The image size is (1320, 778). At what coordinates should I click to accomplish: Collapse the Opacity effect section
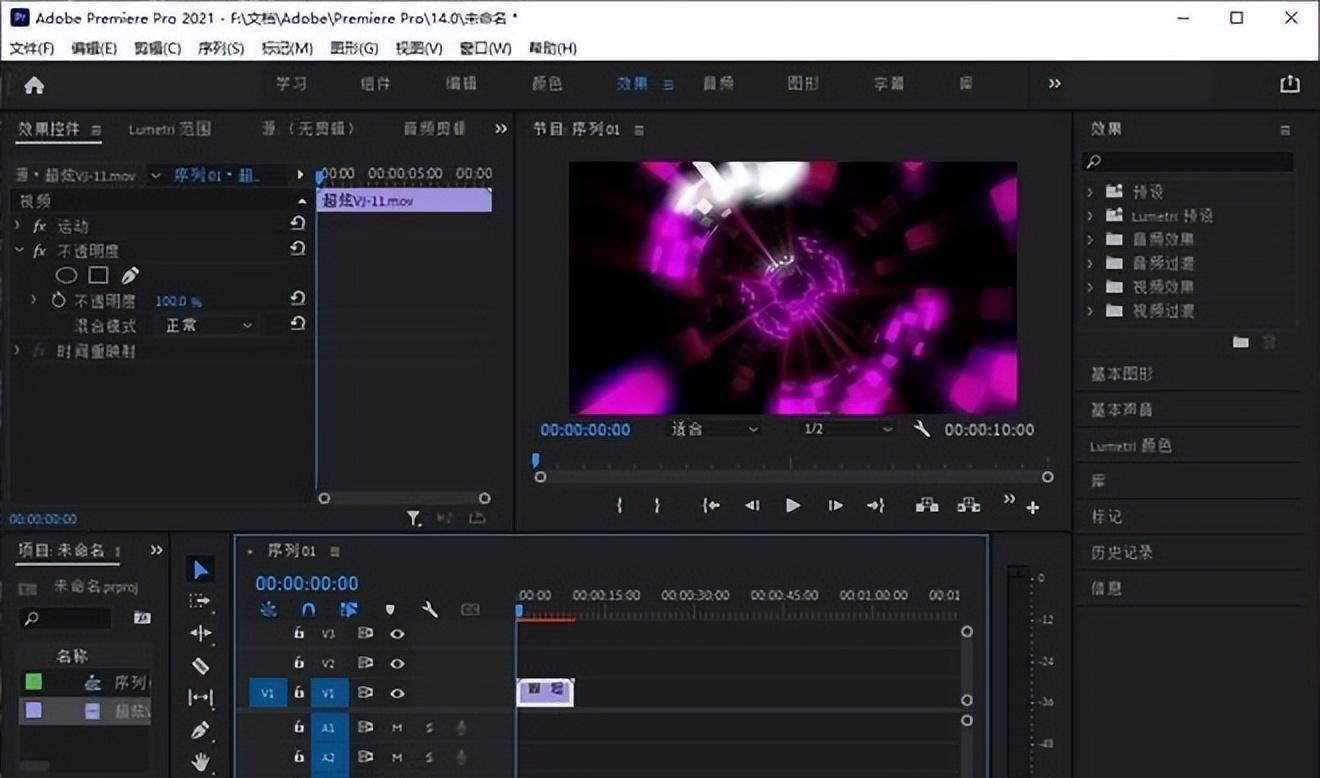pos(17,250)
